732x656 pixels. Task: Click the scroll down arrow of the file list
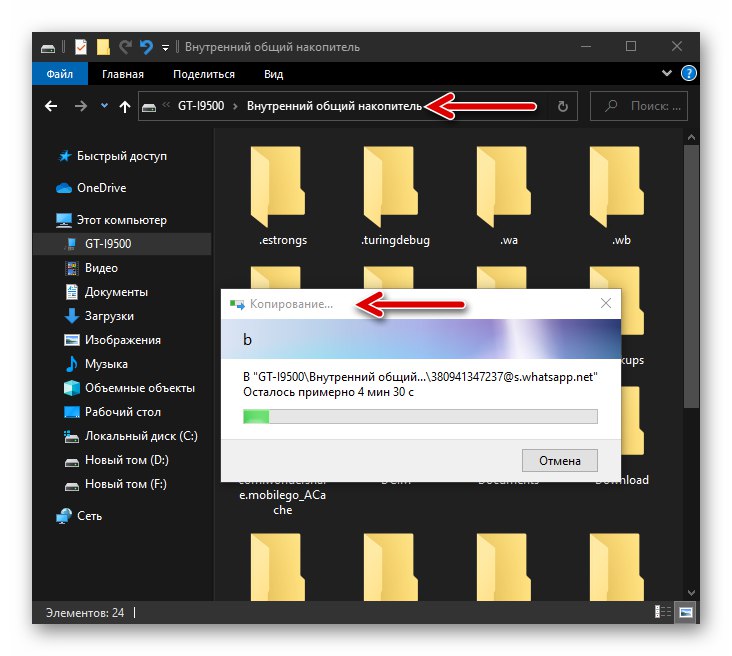click(x=691, y=593)
